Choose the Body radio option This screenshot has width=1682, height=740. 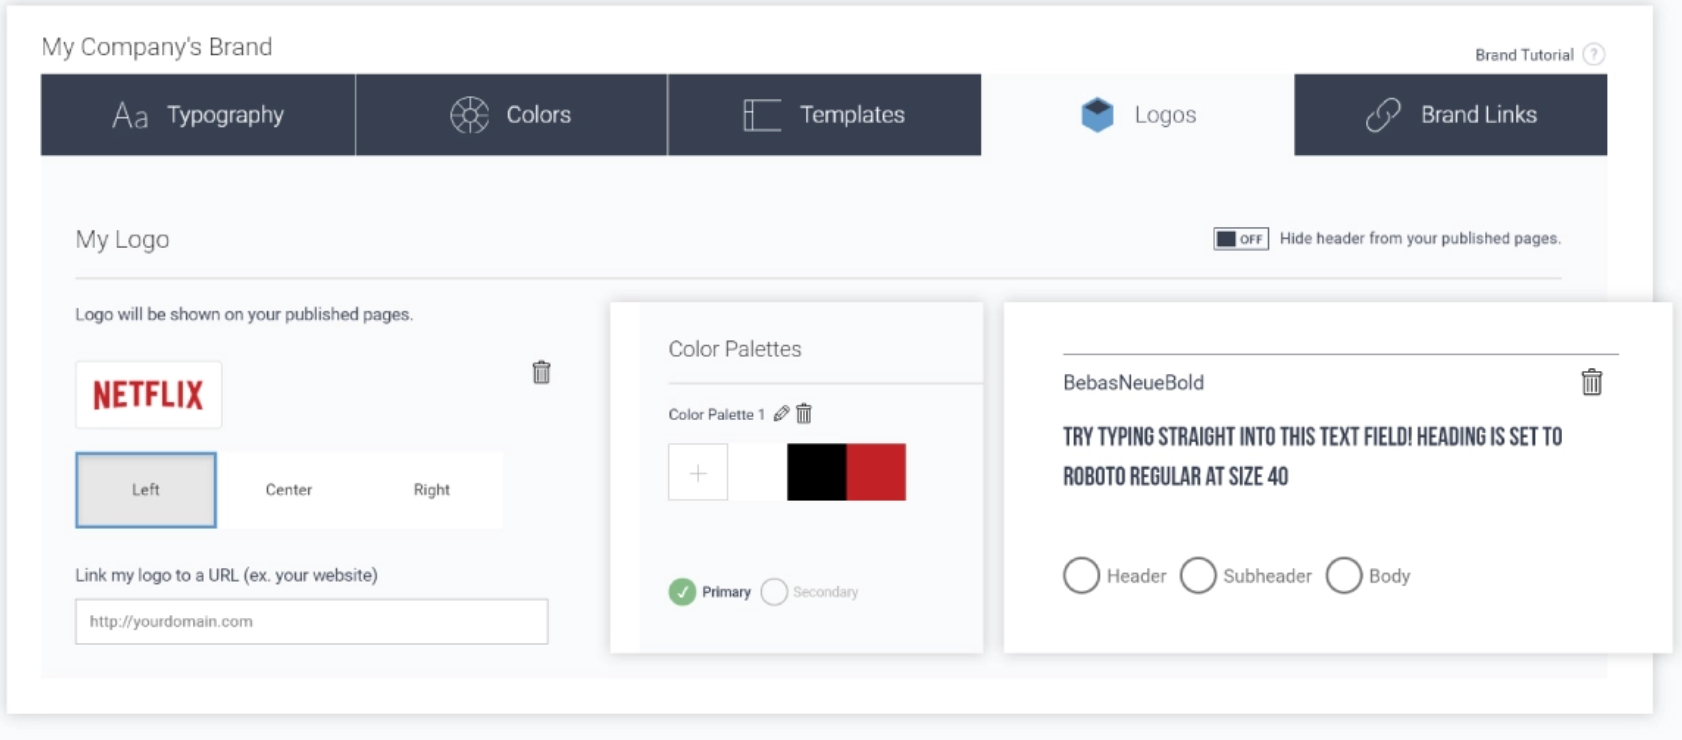click(x=1344, y=576)
